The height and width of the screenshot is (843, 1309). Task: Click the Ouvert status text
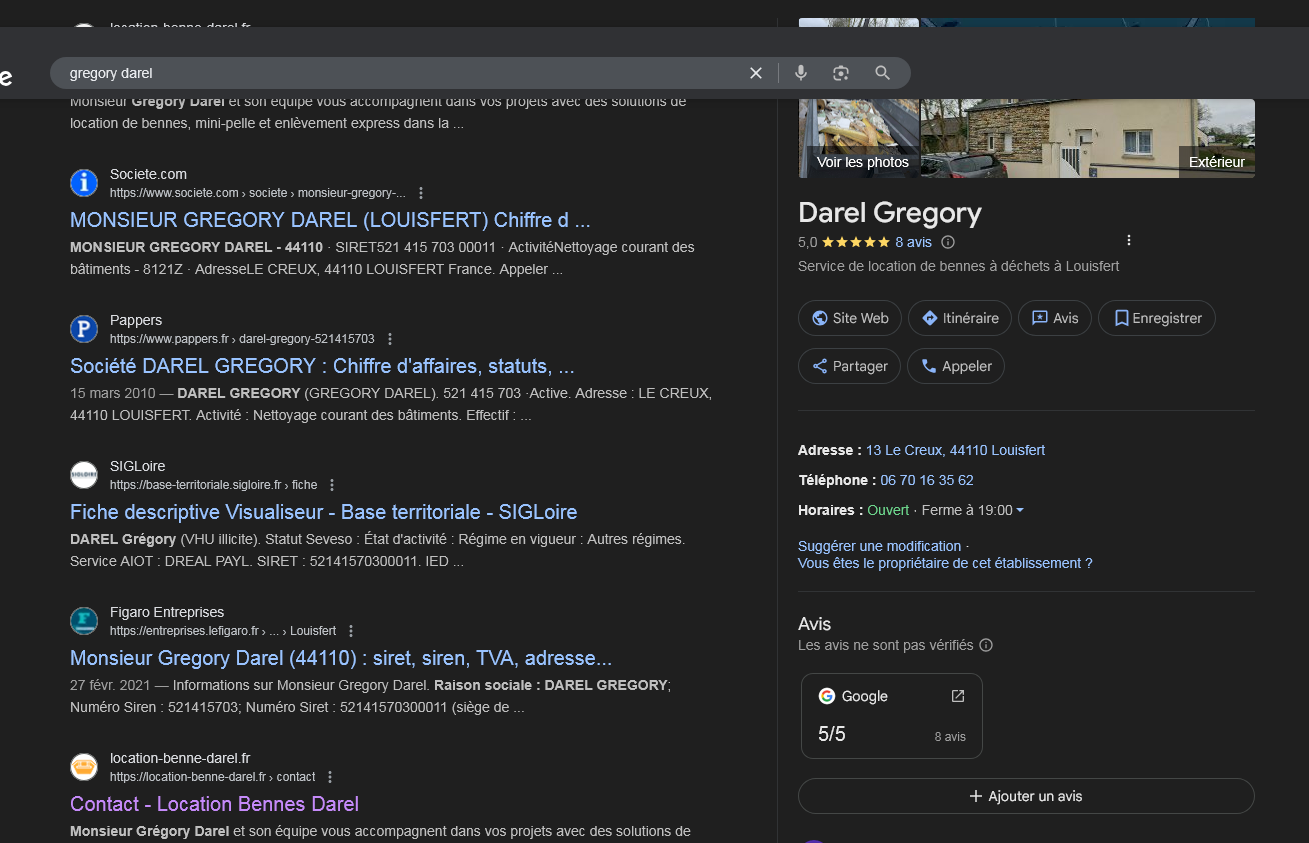coord(888,510)
